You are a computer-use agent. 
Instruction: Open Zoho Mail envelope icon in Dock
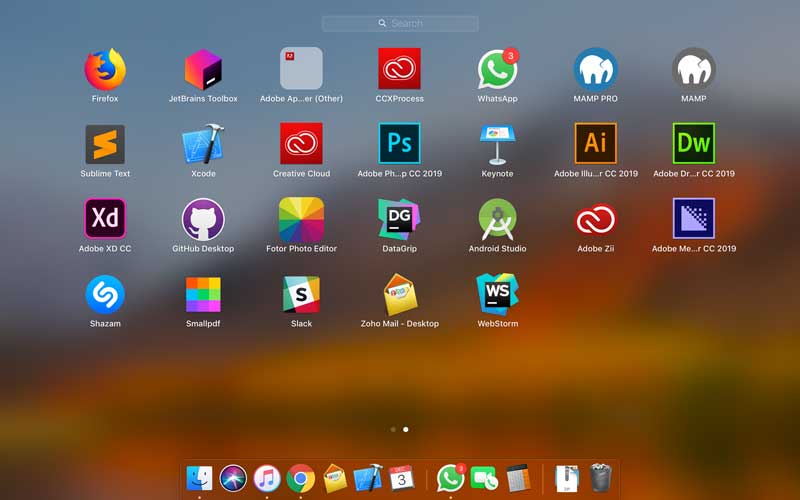tap(335, 479)
